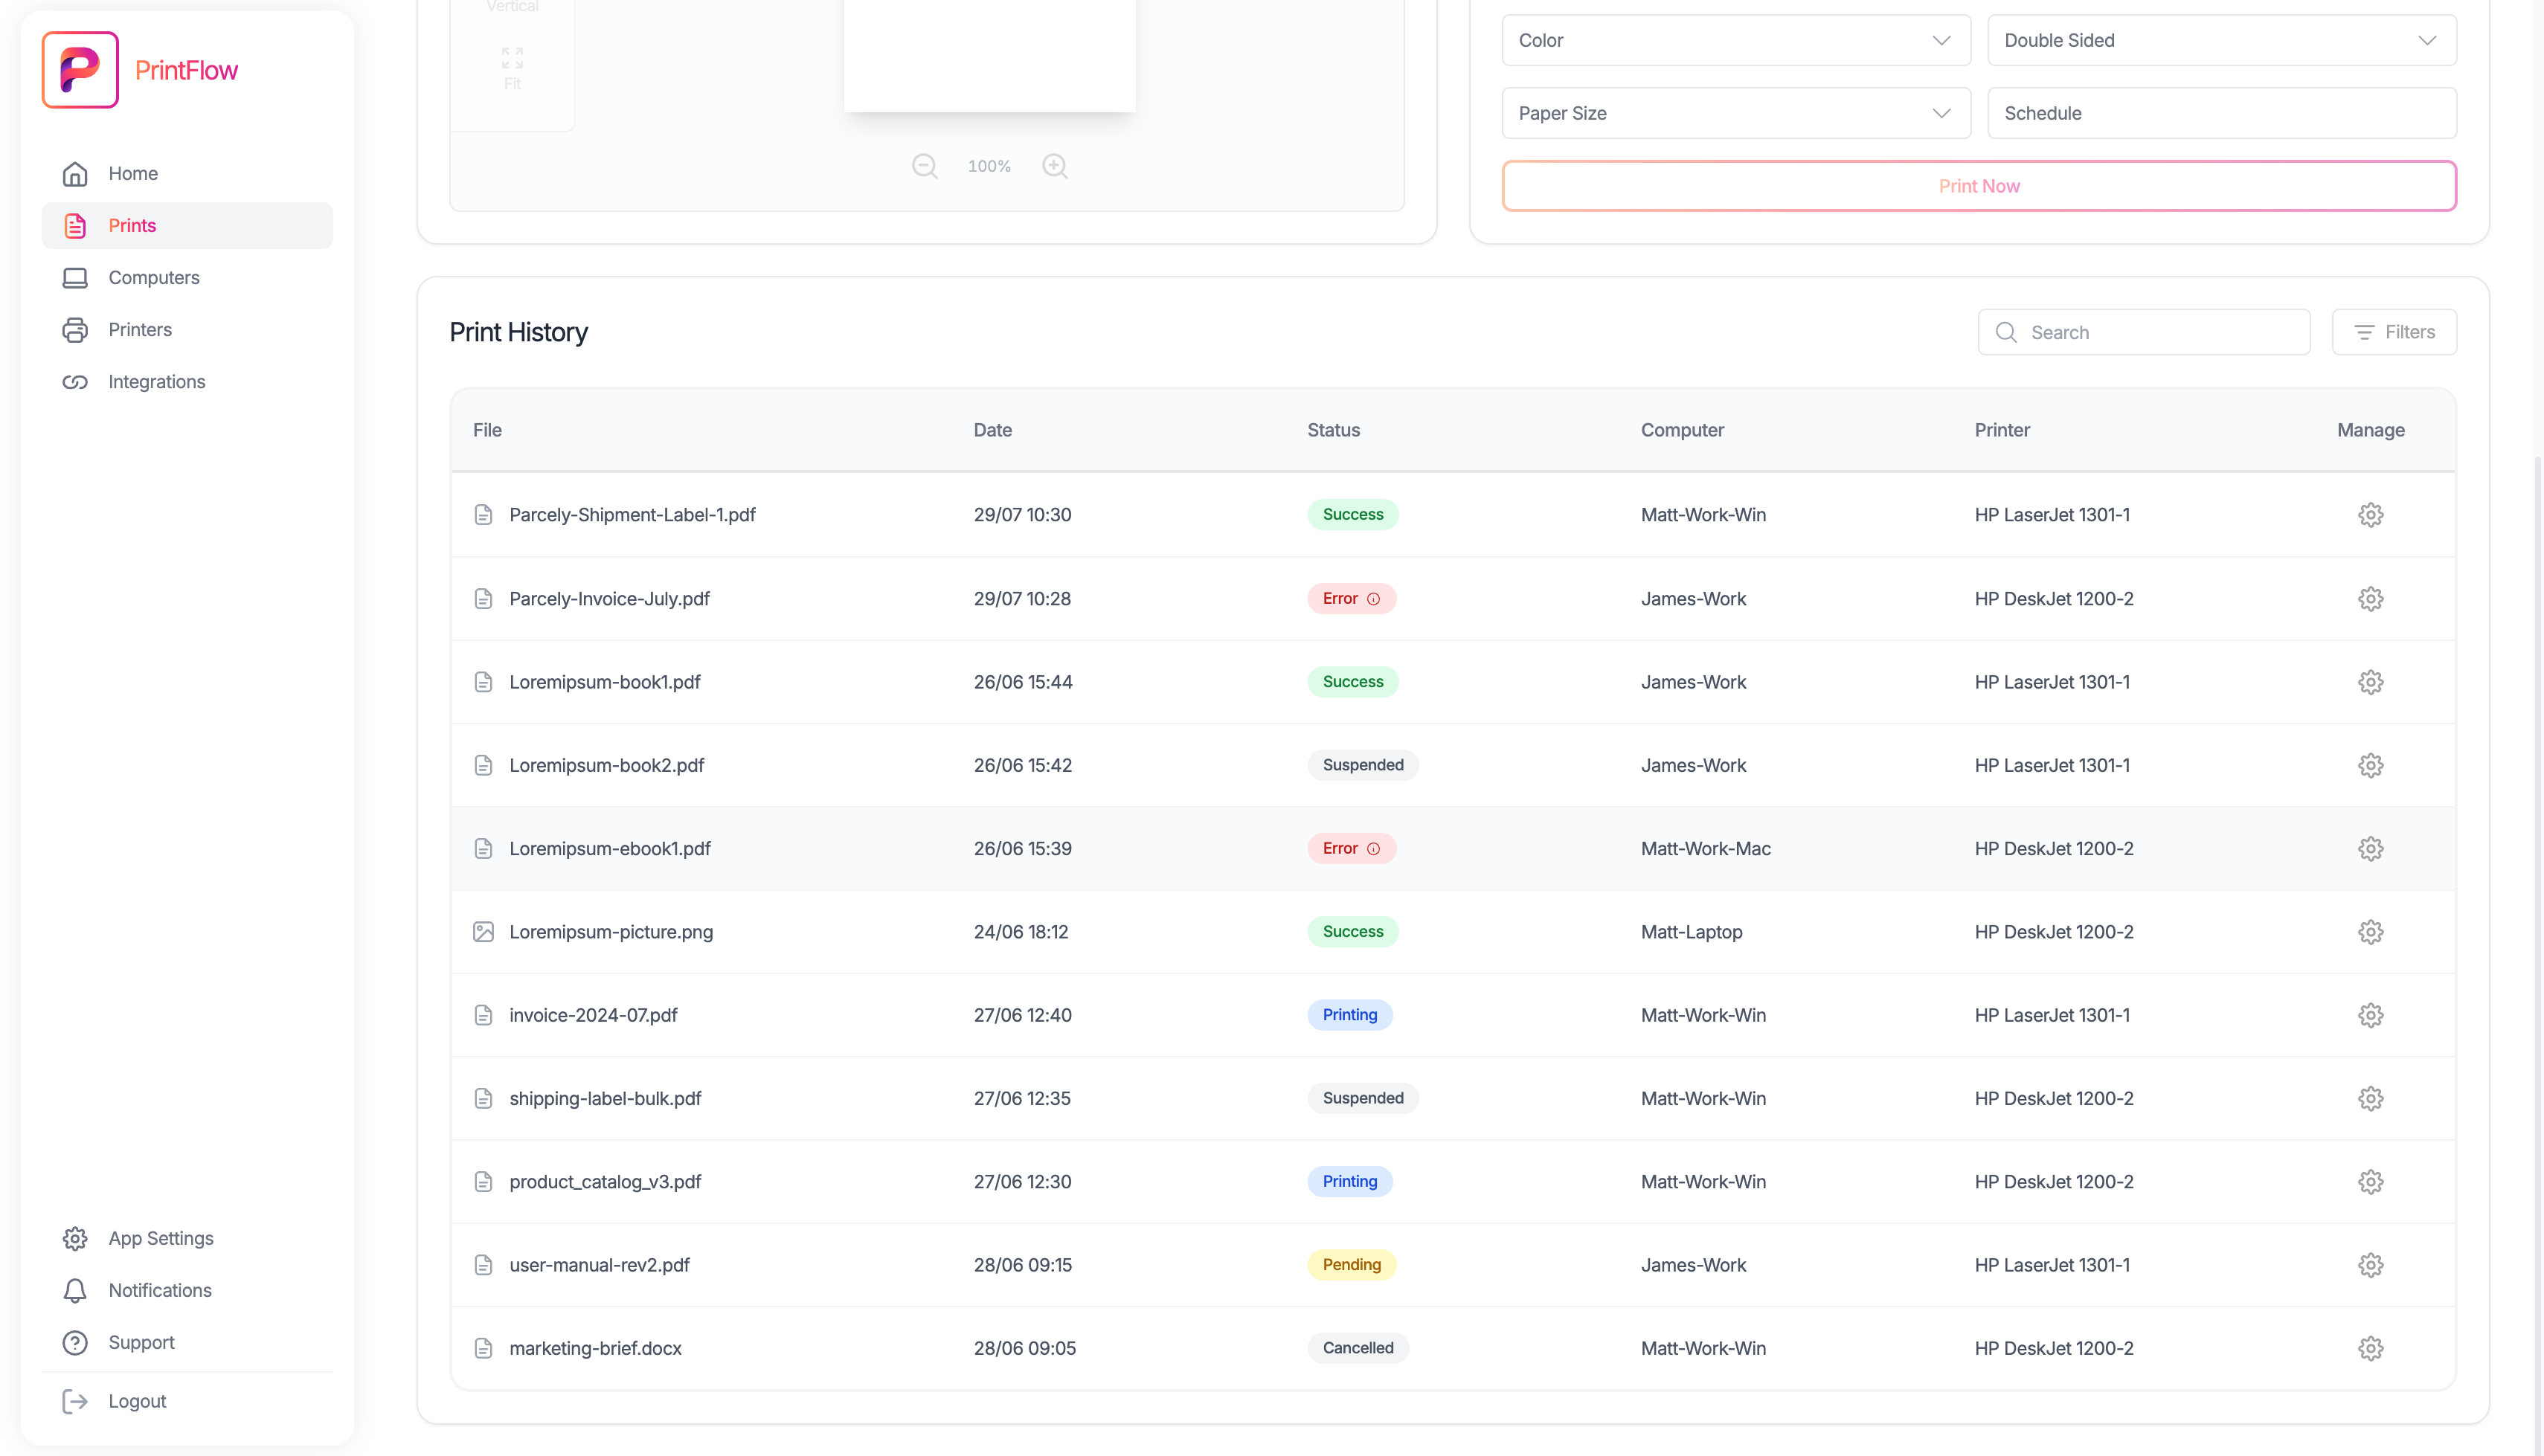Click the Print History heading

(518, 332)
